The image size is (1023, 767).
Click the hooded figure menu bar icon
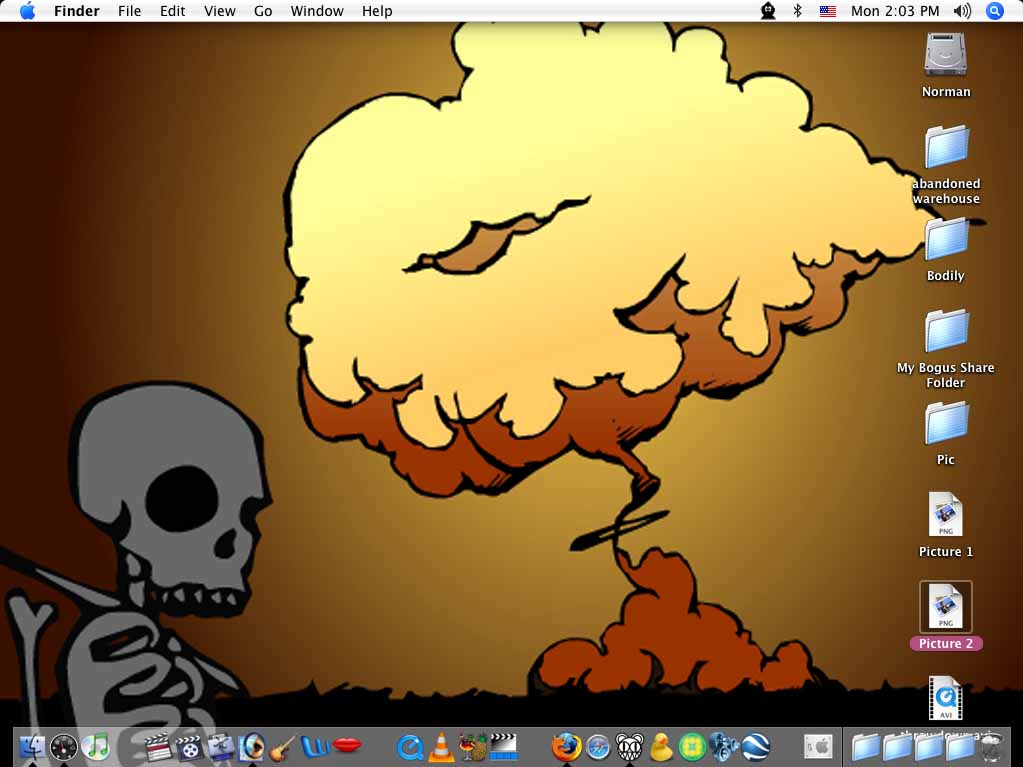point(768,11)
